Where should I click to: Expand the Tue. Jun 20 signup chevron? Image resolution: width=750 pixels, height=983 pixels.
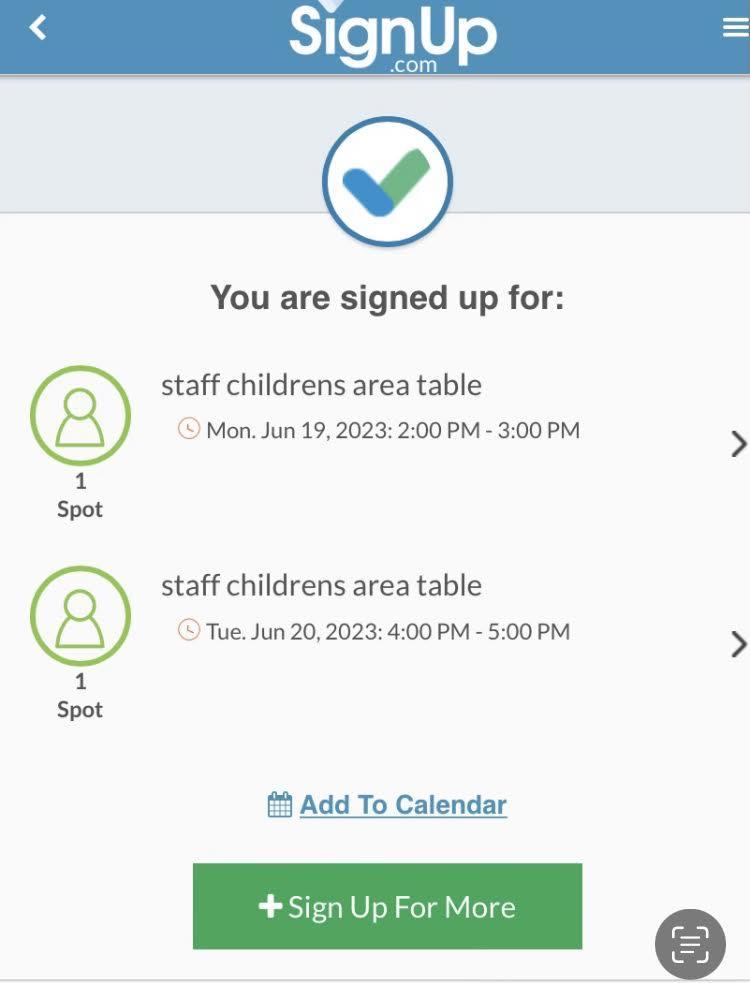coord(738,644)
